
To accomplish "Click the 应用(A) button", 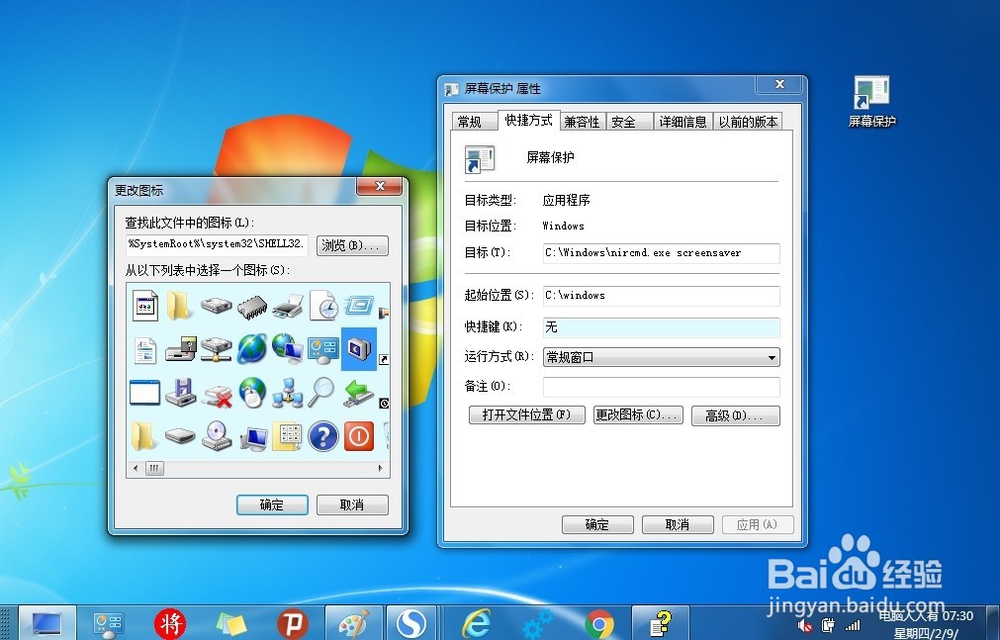I will (x=758, y=525).
